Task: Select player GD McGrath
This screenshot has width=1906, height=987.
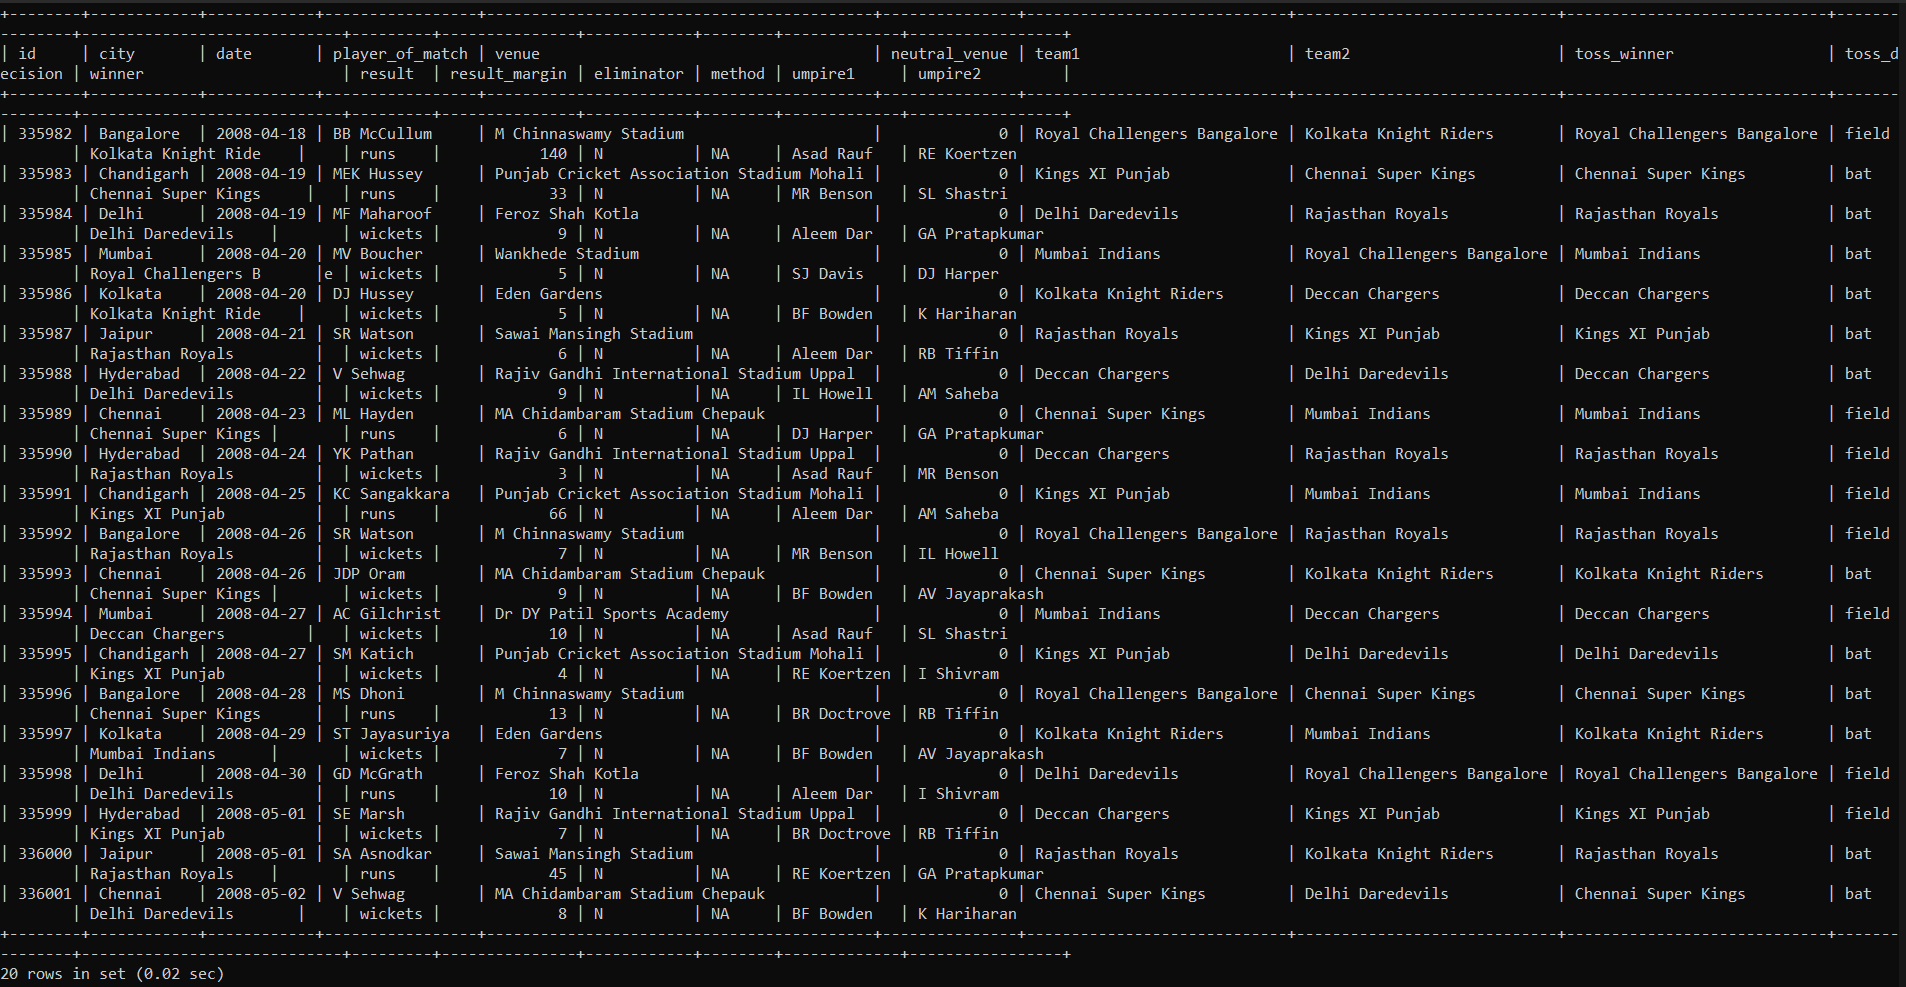Action: click(x=378, y=774)
